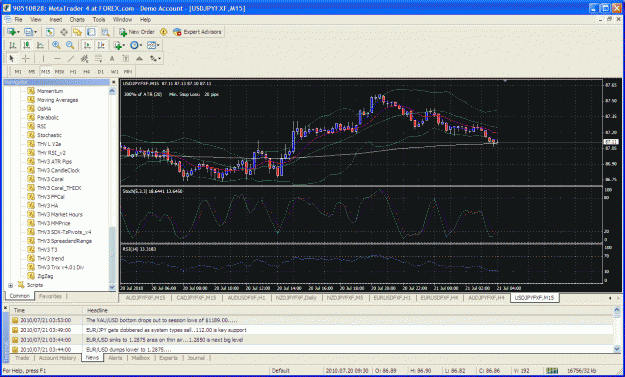Click the MetaEditor diamond icon

click(x=163, y=32)
